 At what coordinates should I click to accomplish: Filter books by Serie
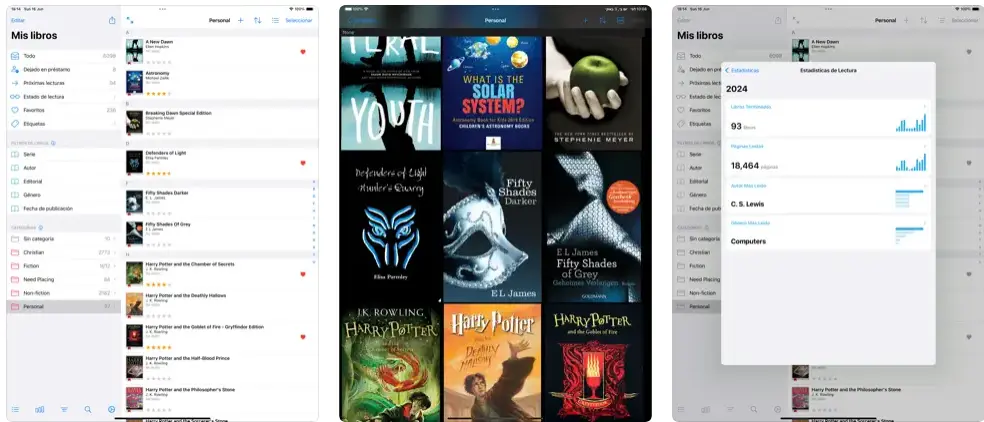pos(63,154)
